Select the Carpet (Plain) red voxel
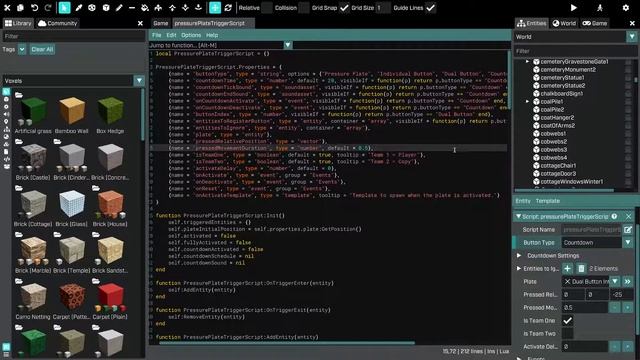 tap(110, 297)
